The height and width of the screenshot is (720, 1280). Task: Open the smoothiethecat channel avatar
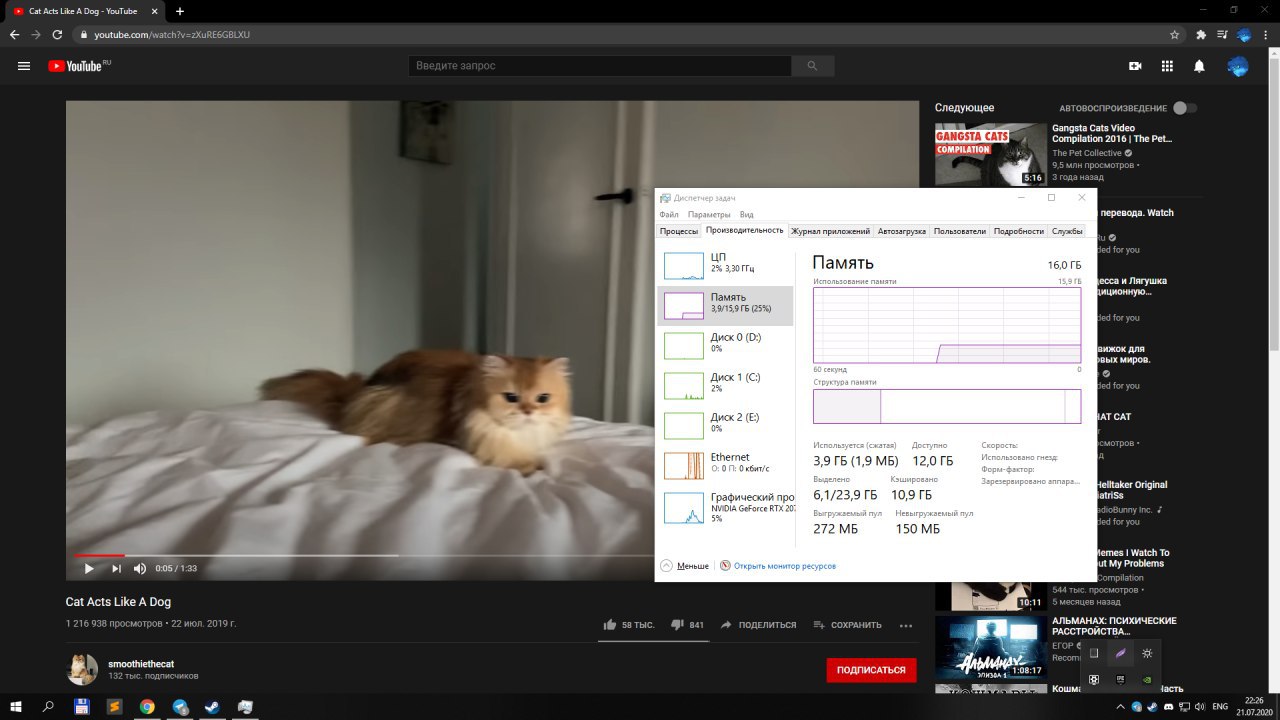[82, 670]
